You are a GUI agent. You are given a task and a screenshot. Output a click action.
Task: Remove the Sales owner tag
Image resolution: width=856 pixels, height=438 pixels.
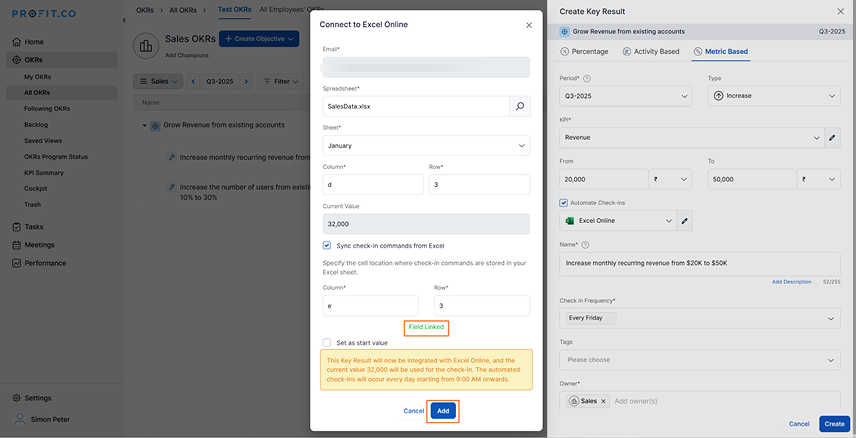(603, 401)
